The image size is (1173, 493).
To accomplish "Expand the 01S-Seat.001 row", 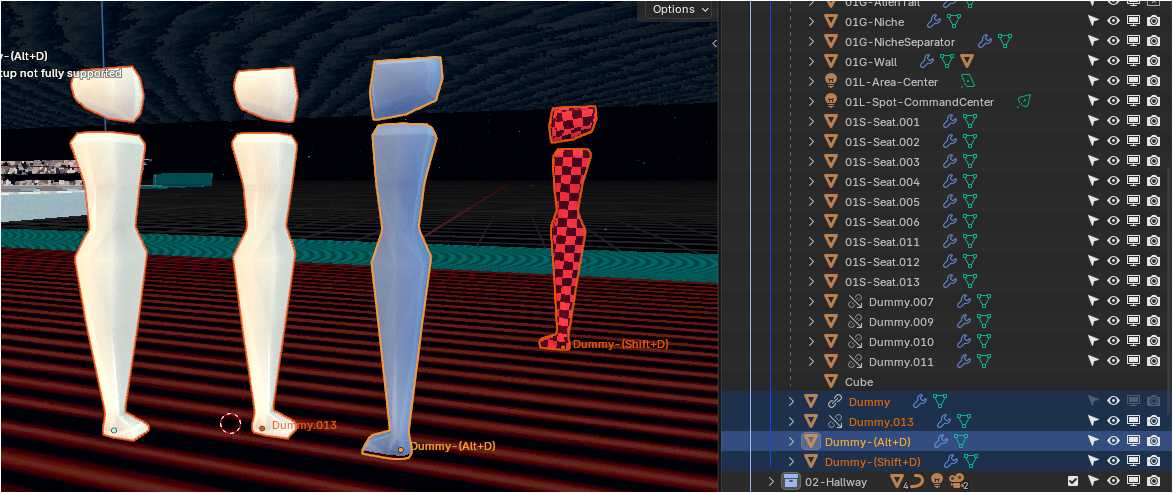I will (811, 121).
